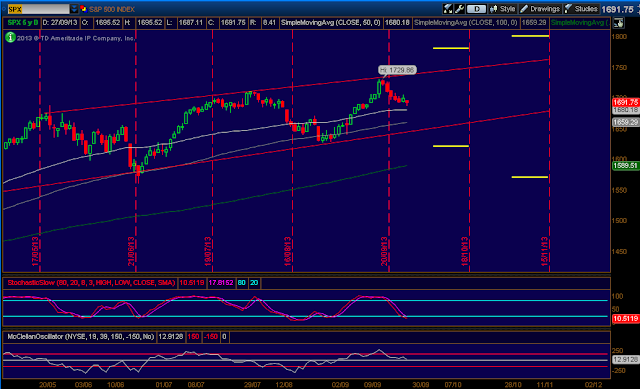
Task: Click the 28/10 date on the bottom time axis
Action: point(513,385)
